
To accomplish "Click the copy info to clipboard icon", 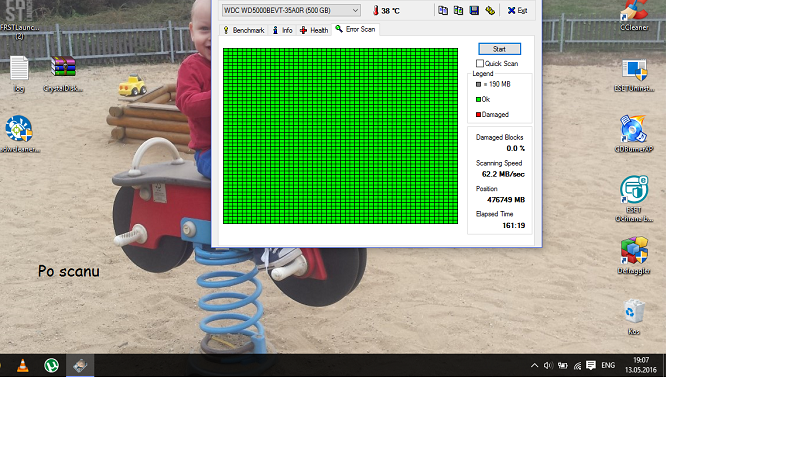I will [443, 10].
